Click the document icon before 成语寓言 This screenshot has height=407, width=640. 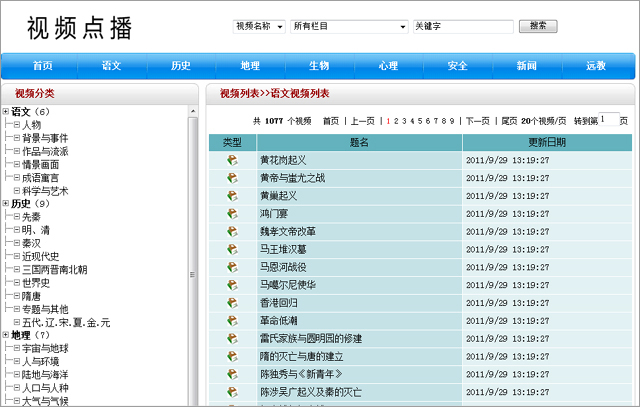pyautogui.click(x=16, y=177)
